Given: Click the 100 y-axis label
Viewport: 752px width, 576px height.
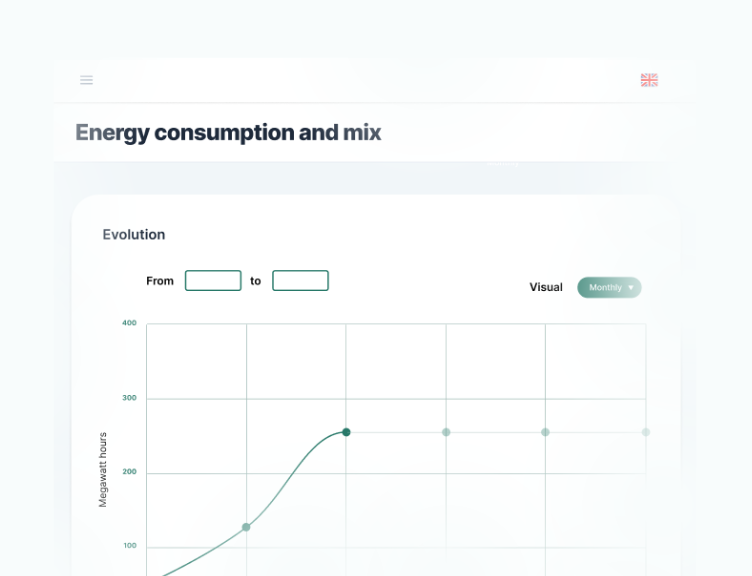Looking at the screenshot, I should [x=129, y=546].
